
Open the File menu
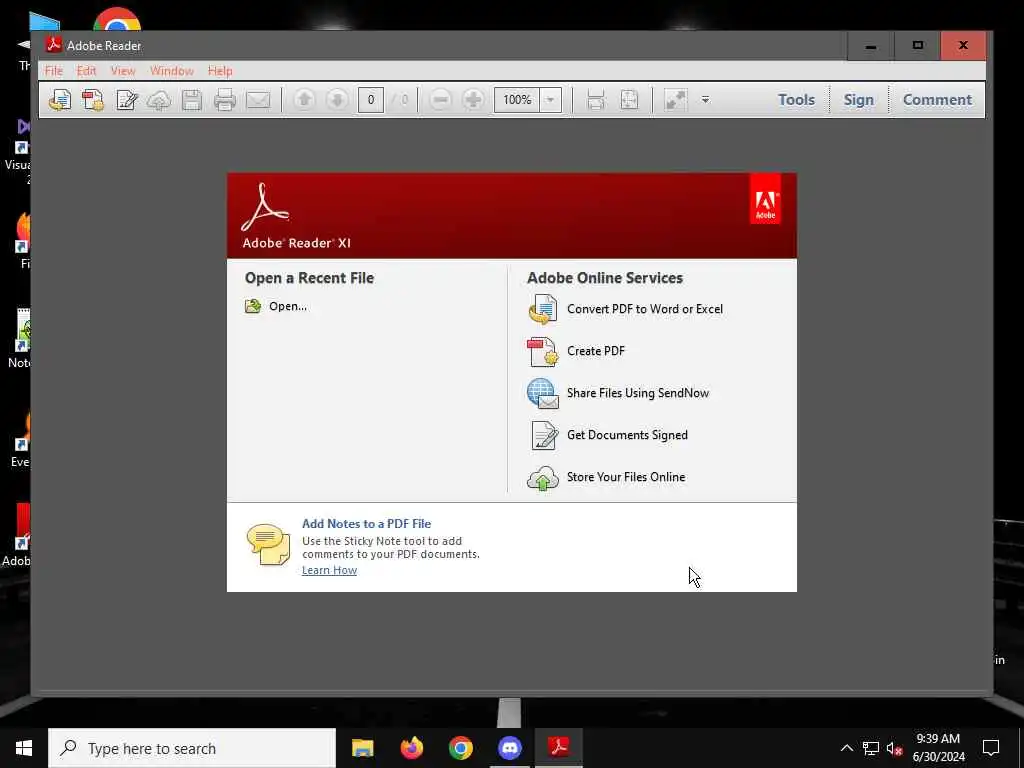(54, 71)
